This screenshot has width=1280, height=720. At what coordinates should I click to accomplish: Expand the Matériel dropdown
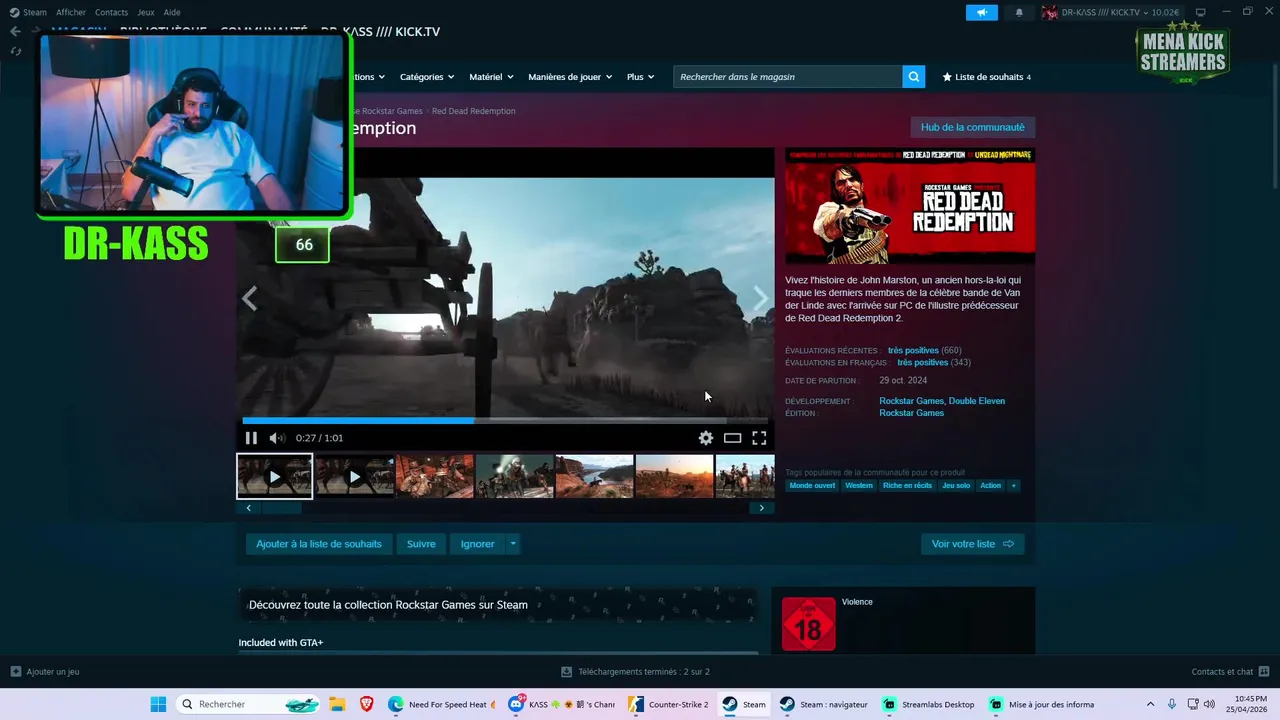[491, 77]
